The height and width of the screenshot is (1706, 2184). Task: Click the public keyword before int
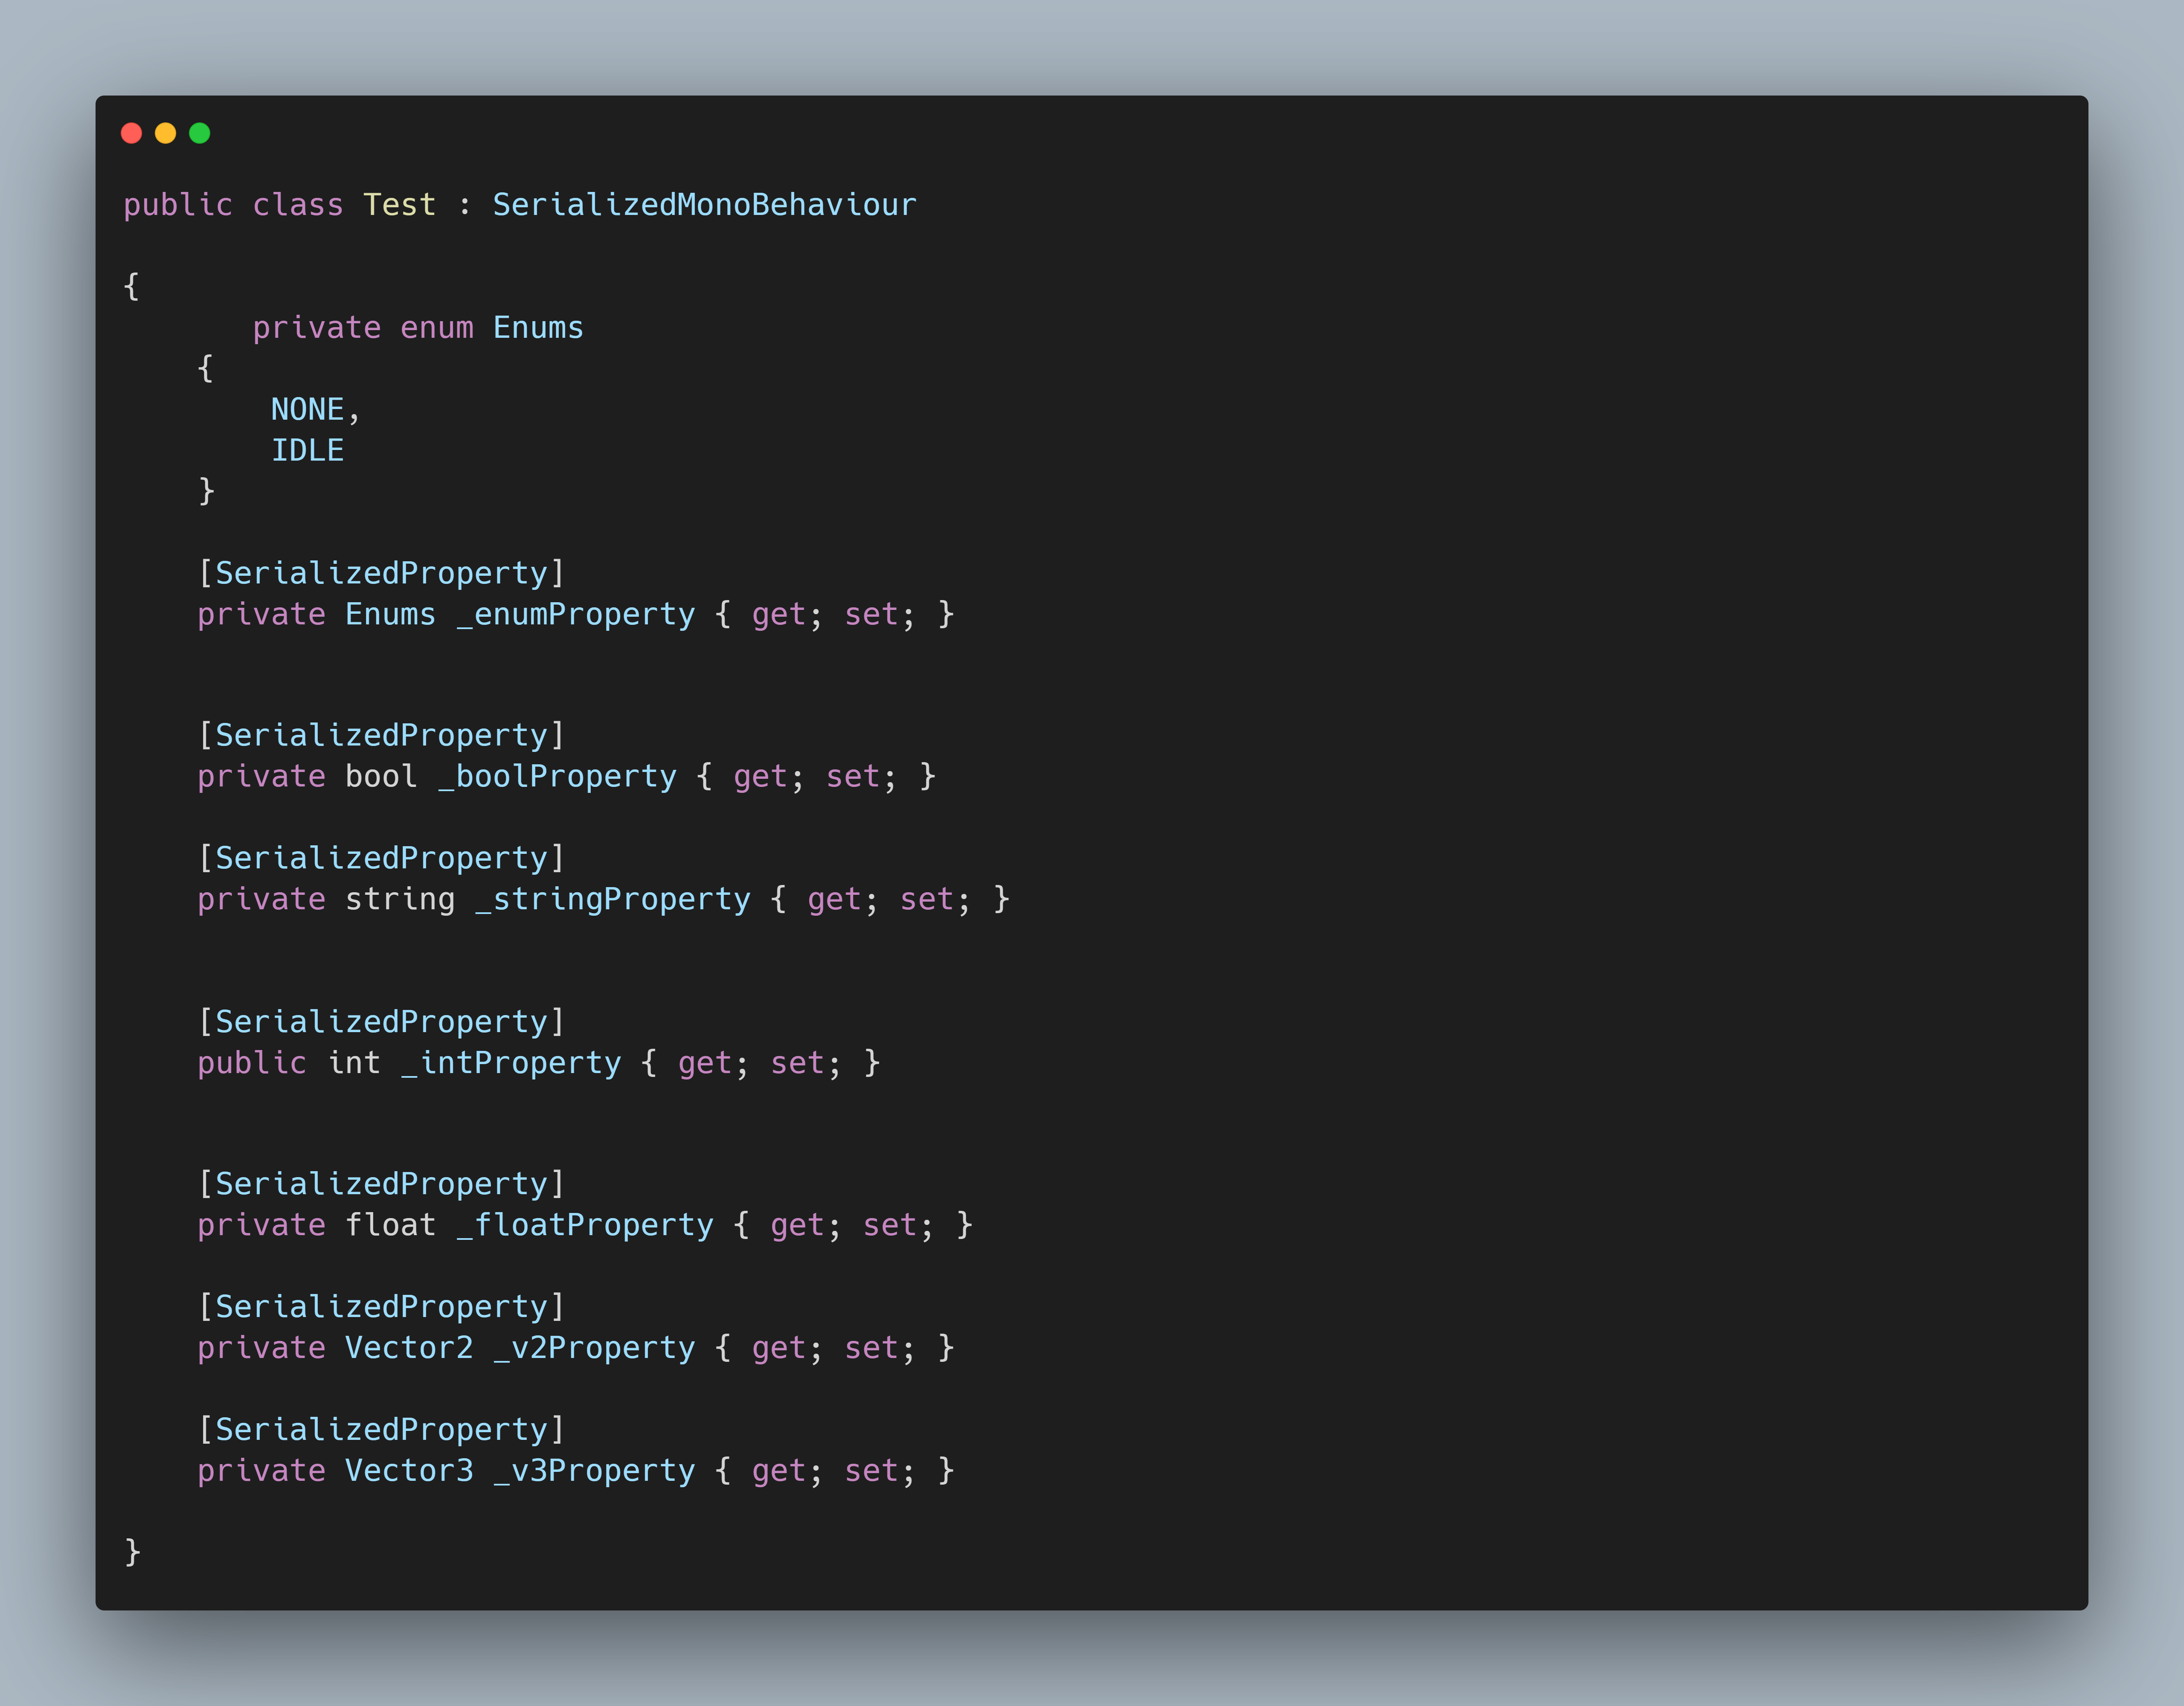(x=252, y=1063)
